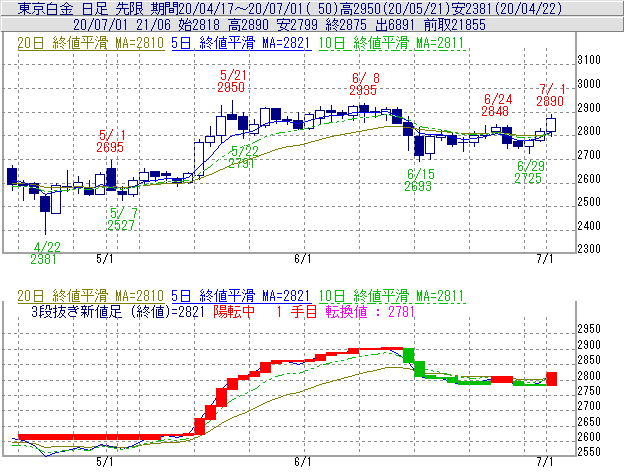Click the 前取21855 value in header
Viewport: 624px width, 474px height.
(455, 25)
